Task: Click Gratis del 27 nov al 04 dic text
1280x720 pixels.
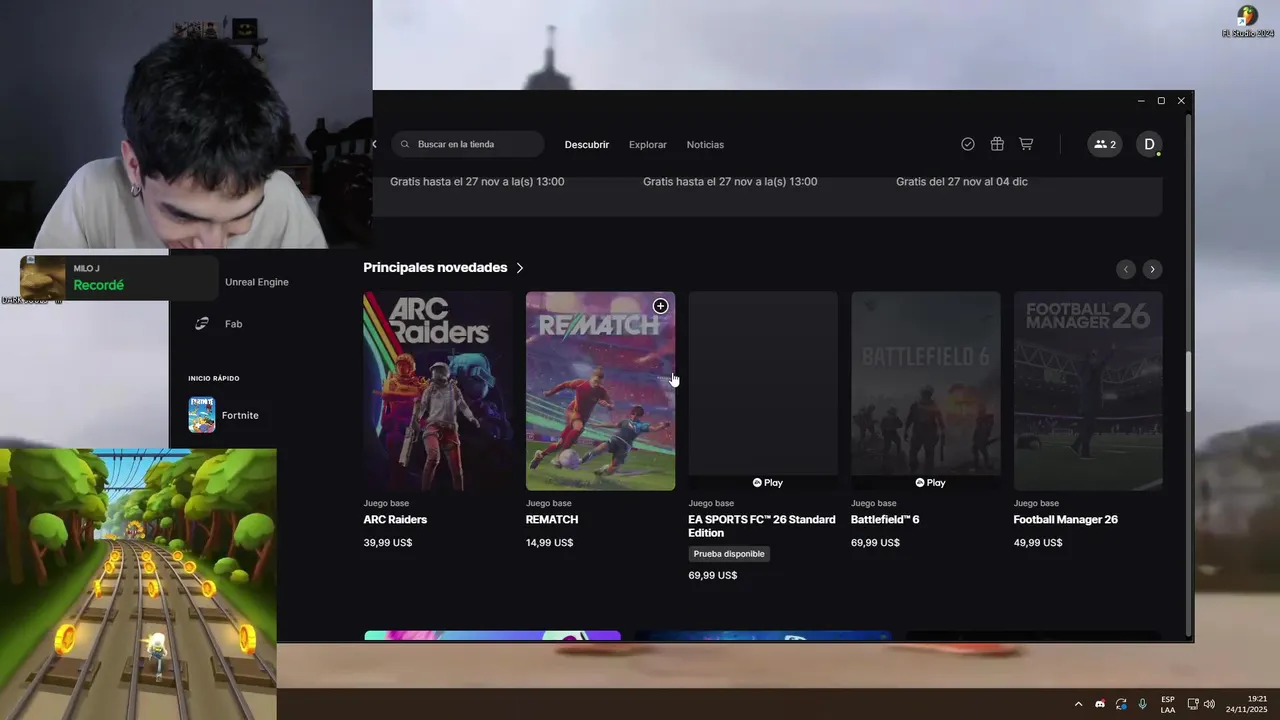Action: (x=962, y=182)
